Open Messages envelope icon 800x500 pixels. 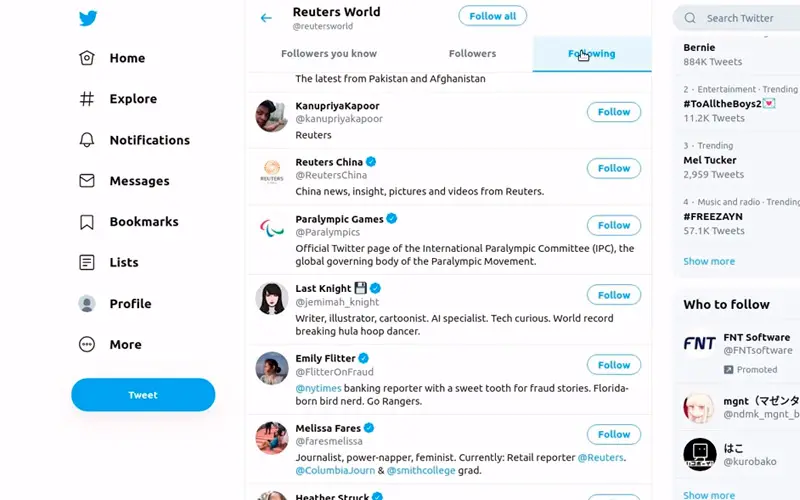88,181
